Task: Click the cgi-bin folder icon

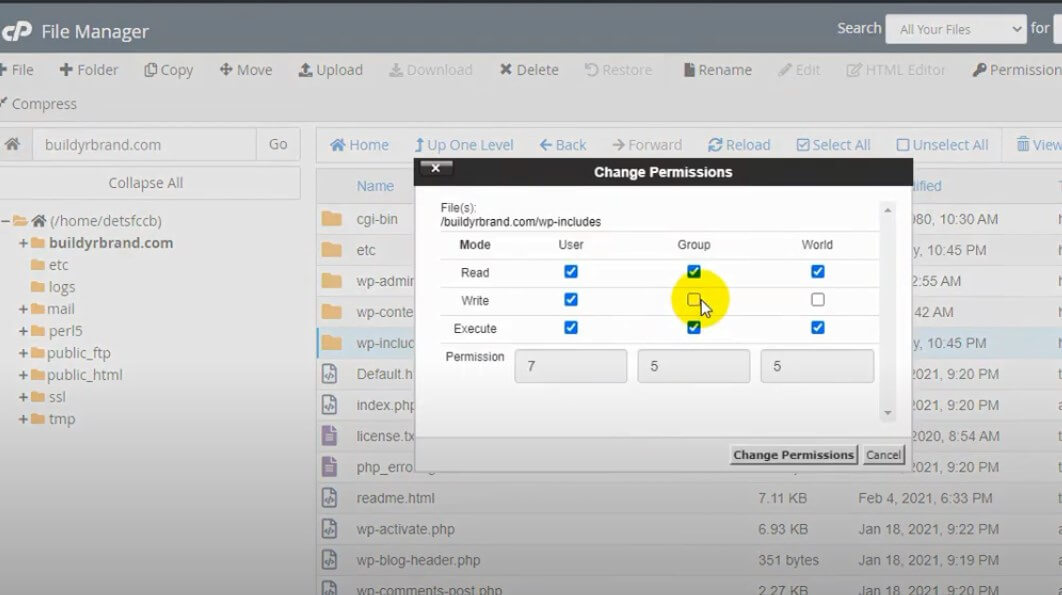Action: [331, 218]
